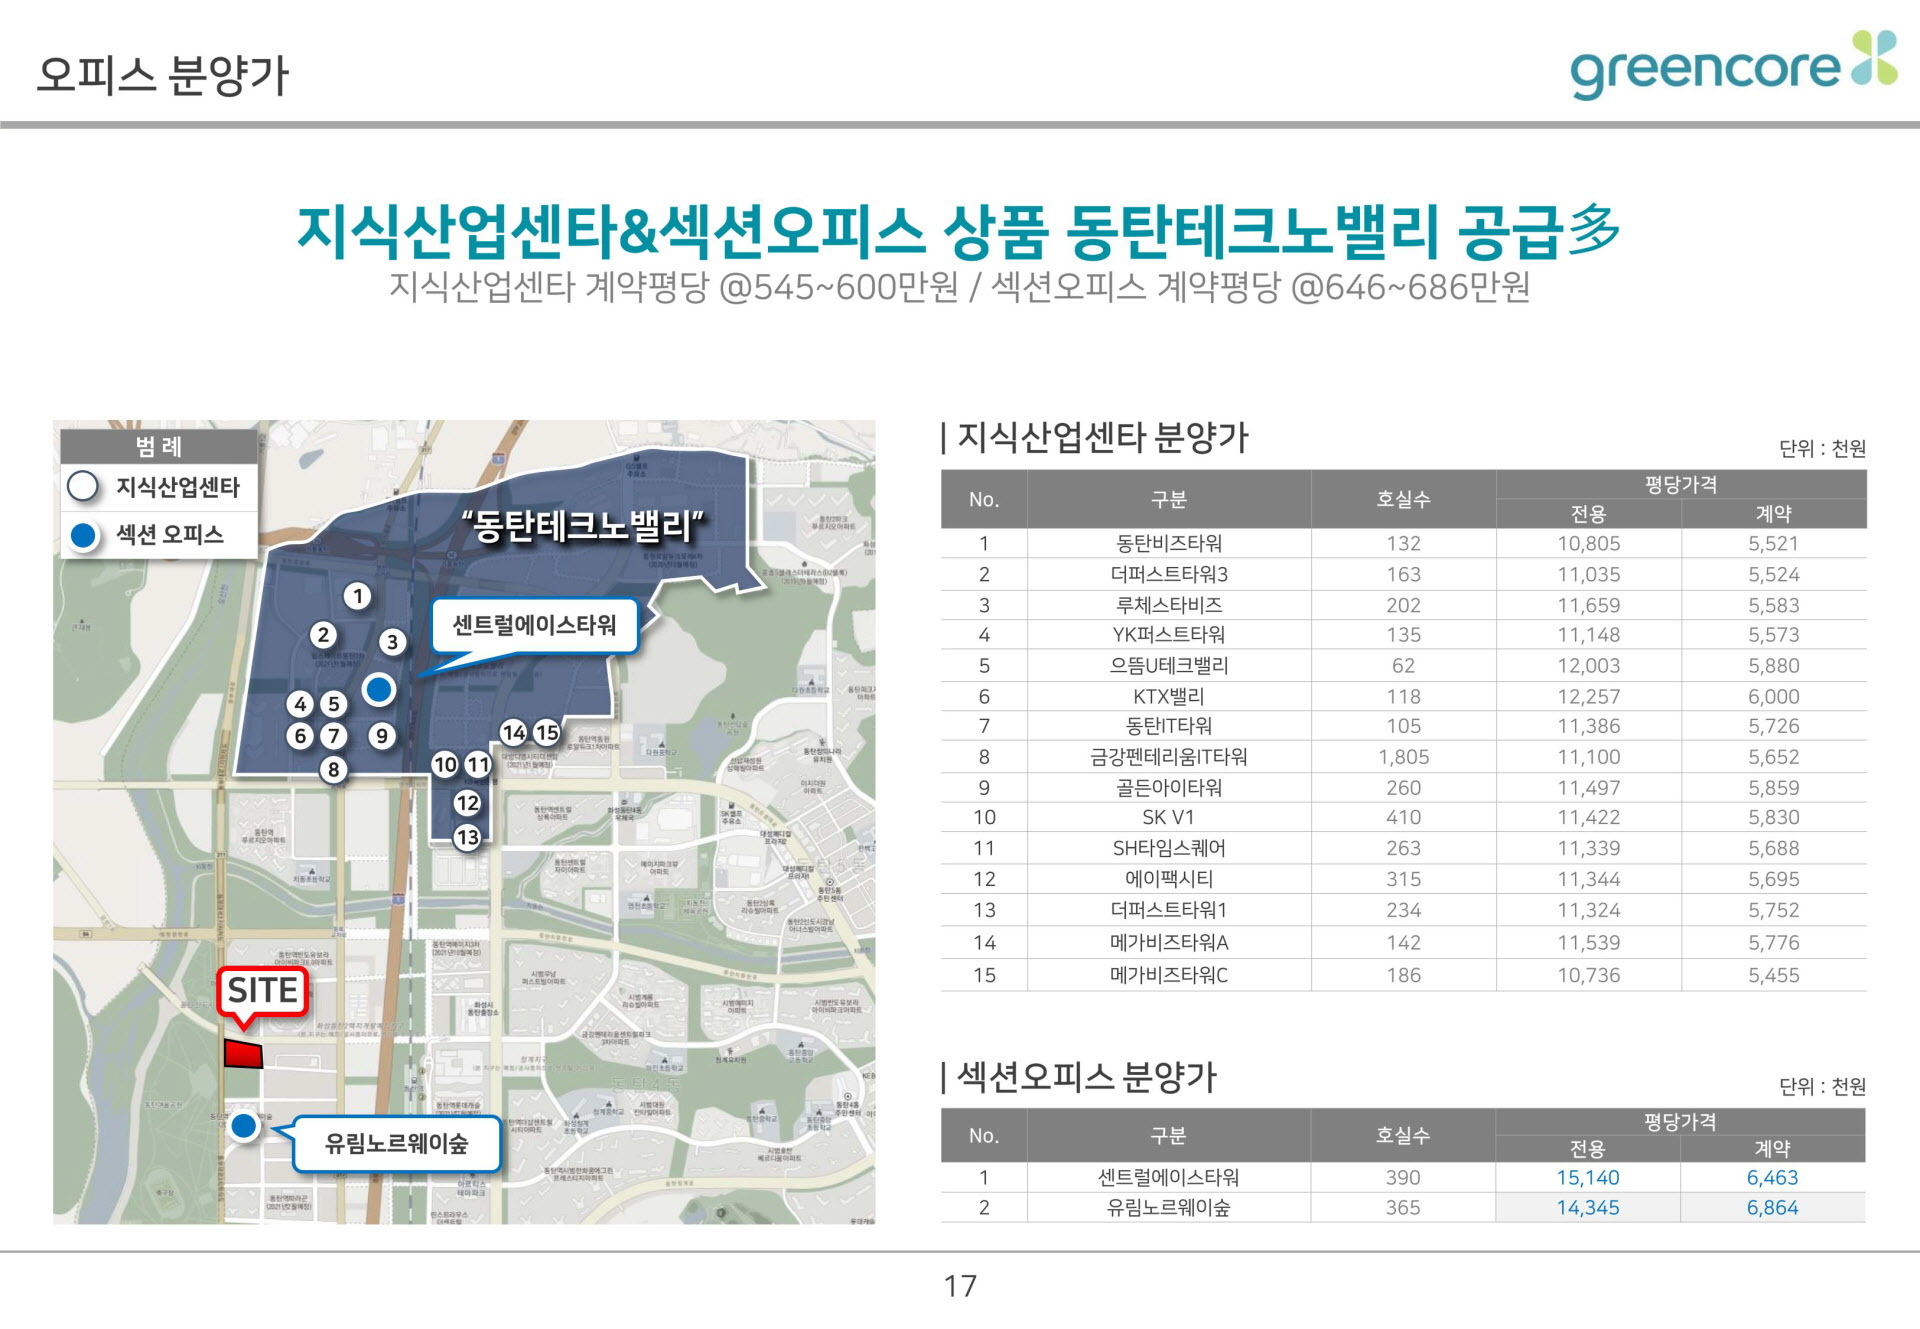Click the SH타임스퀘어 row name
This screenshot has width=1920, height=1329.
(1169, 849)
